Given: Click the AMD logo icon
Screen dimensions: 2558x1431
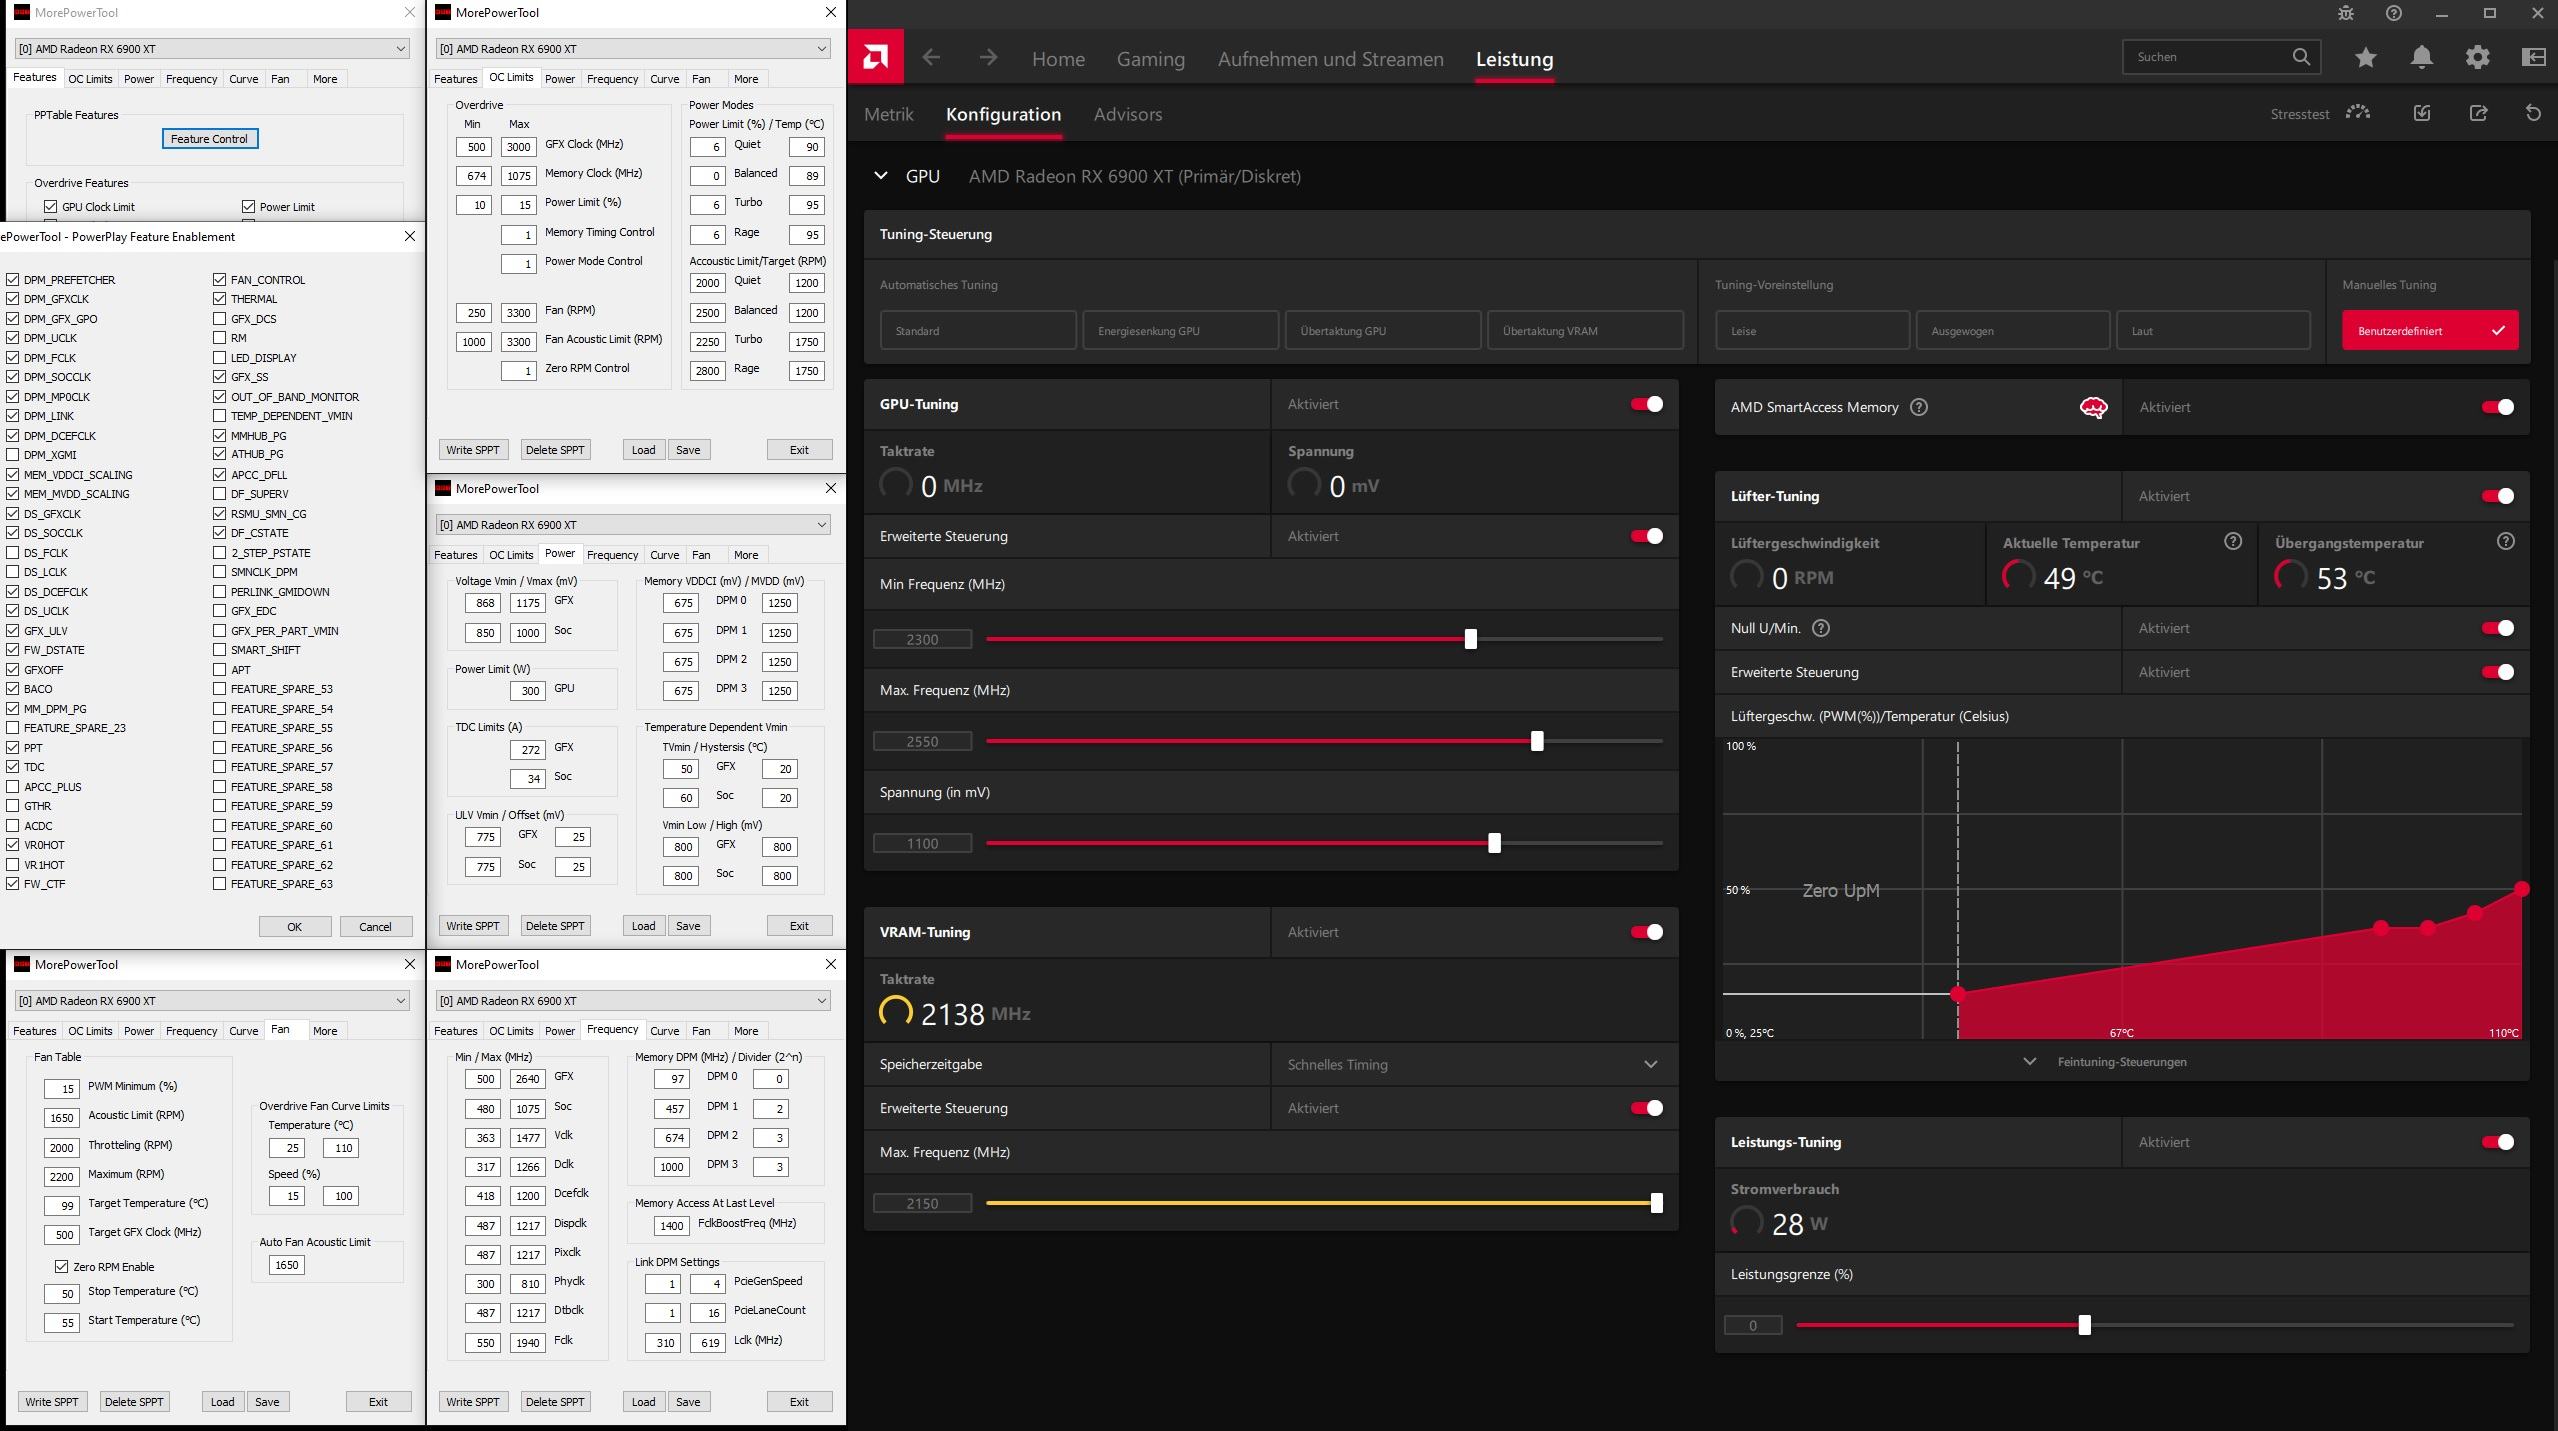Looking at the screenshot, I should [875, 57].
